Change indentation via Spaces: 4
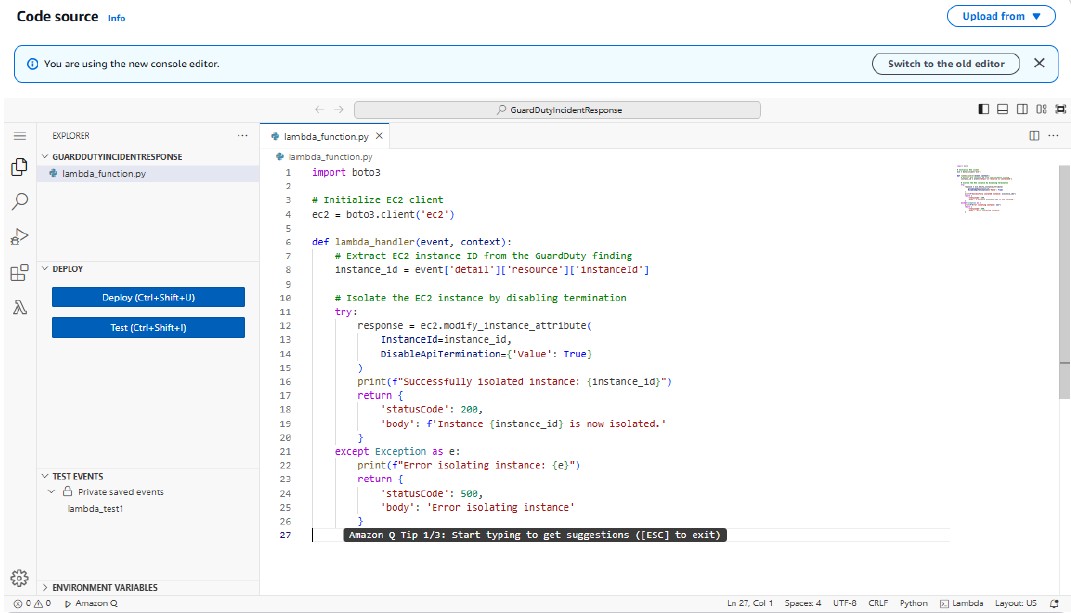Viewport: 1071px width, 613px height. pyautogui.click(x=803, y=603)
